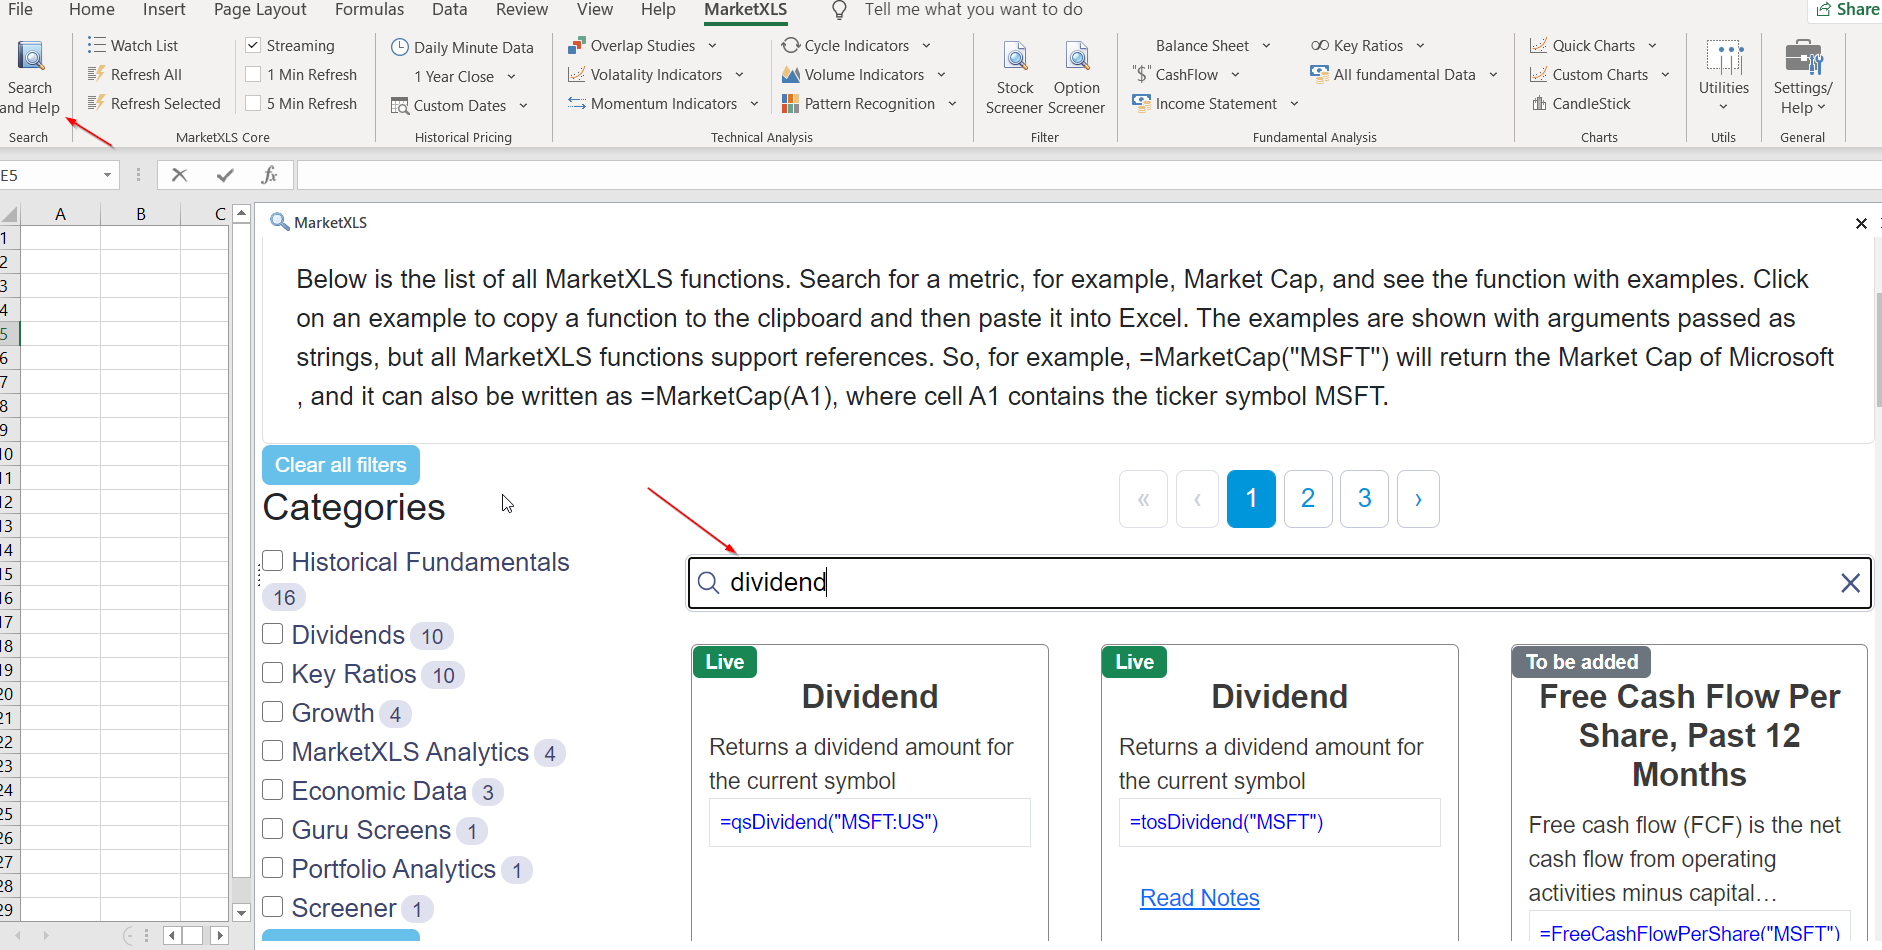Check the Dividends category filter
Screen dimensions: 1882x950
coord(272,633)
